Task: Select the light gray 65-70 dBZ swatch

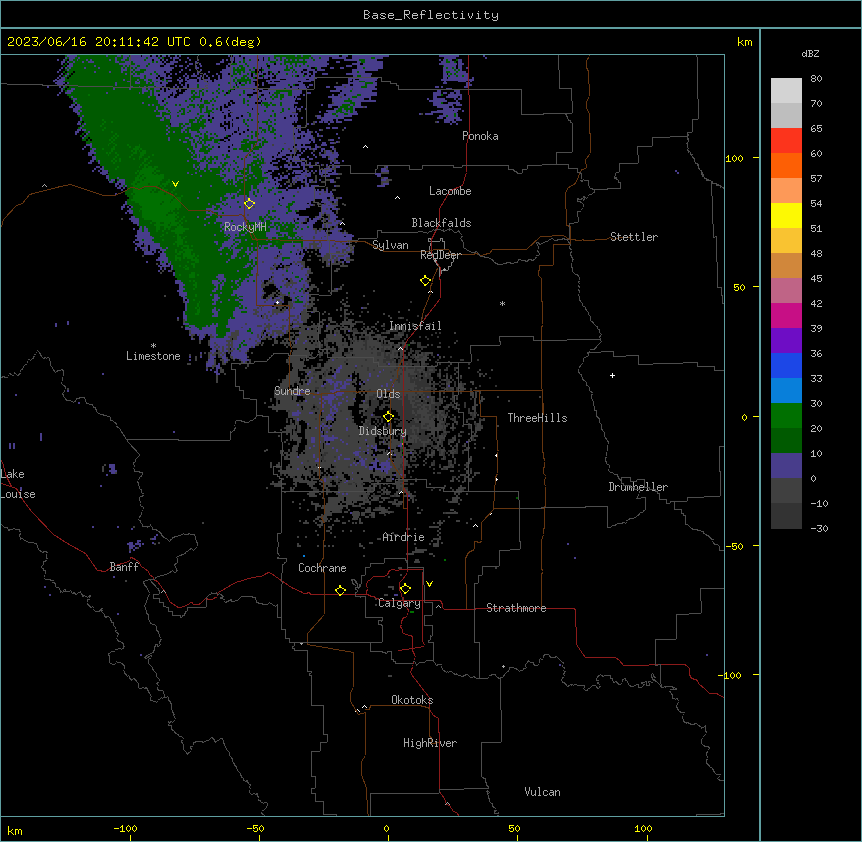Action: click(786, 115)
